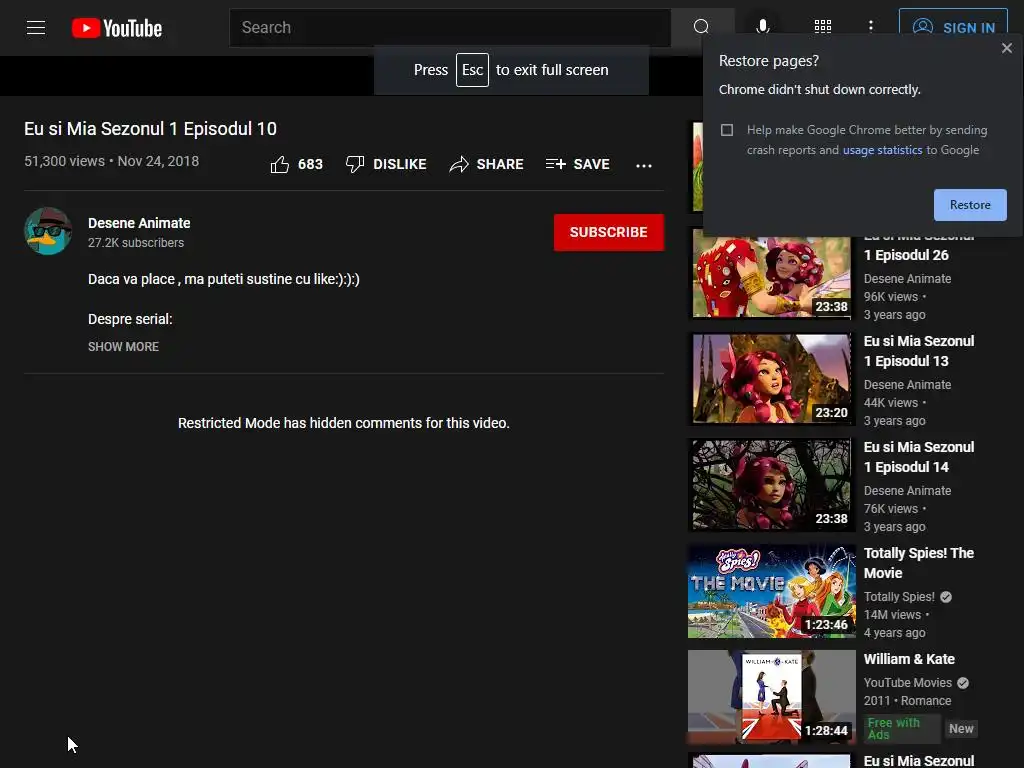Screen dimensions: 1024x768
Task: Select the 'Eu si Mia Sezonul 1 Episodul 14' title
Action: (x=919, y=457)
